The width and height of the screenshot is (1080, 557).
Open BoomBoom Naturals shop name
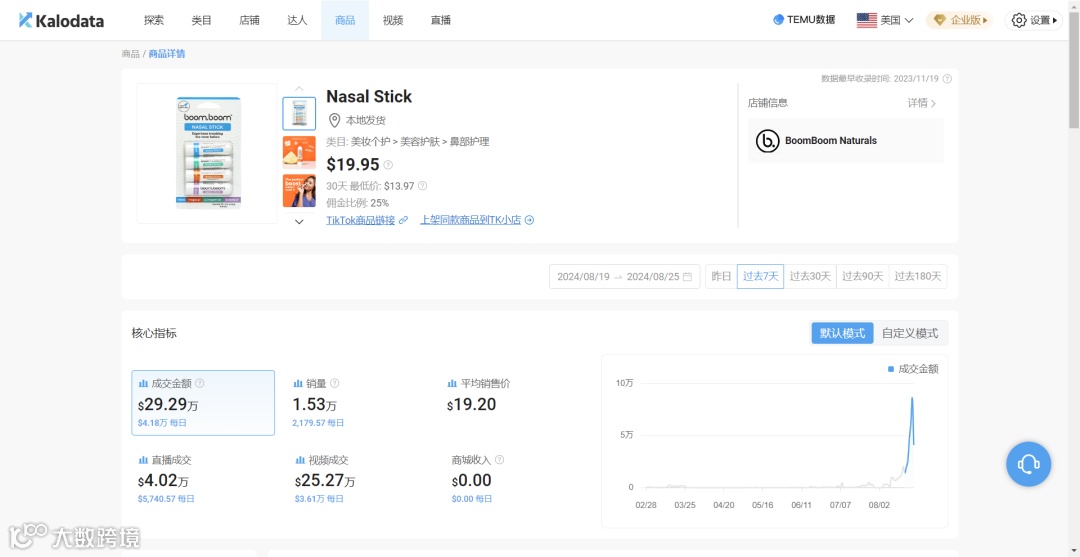(831, 140)
